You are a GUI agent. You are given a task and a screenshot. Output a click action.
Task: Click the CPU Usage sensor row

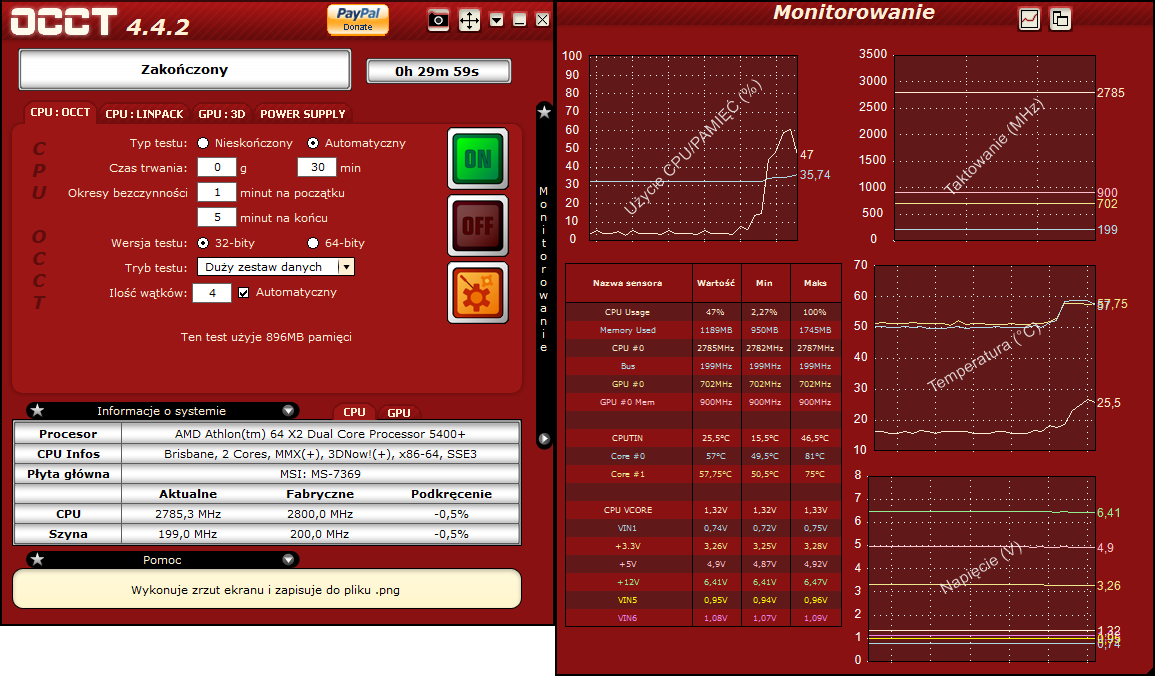703,312
